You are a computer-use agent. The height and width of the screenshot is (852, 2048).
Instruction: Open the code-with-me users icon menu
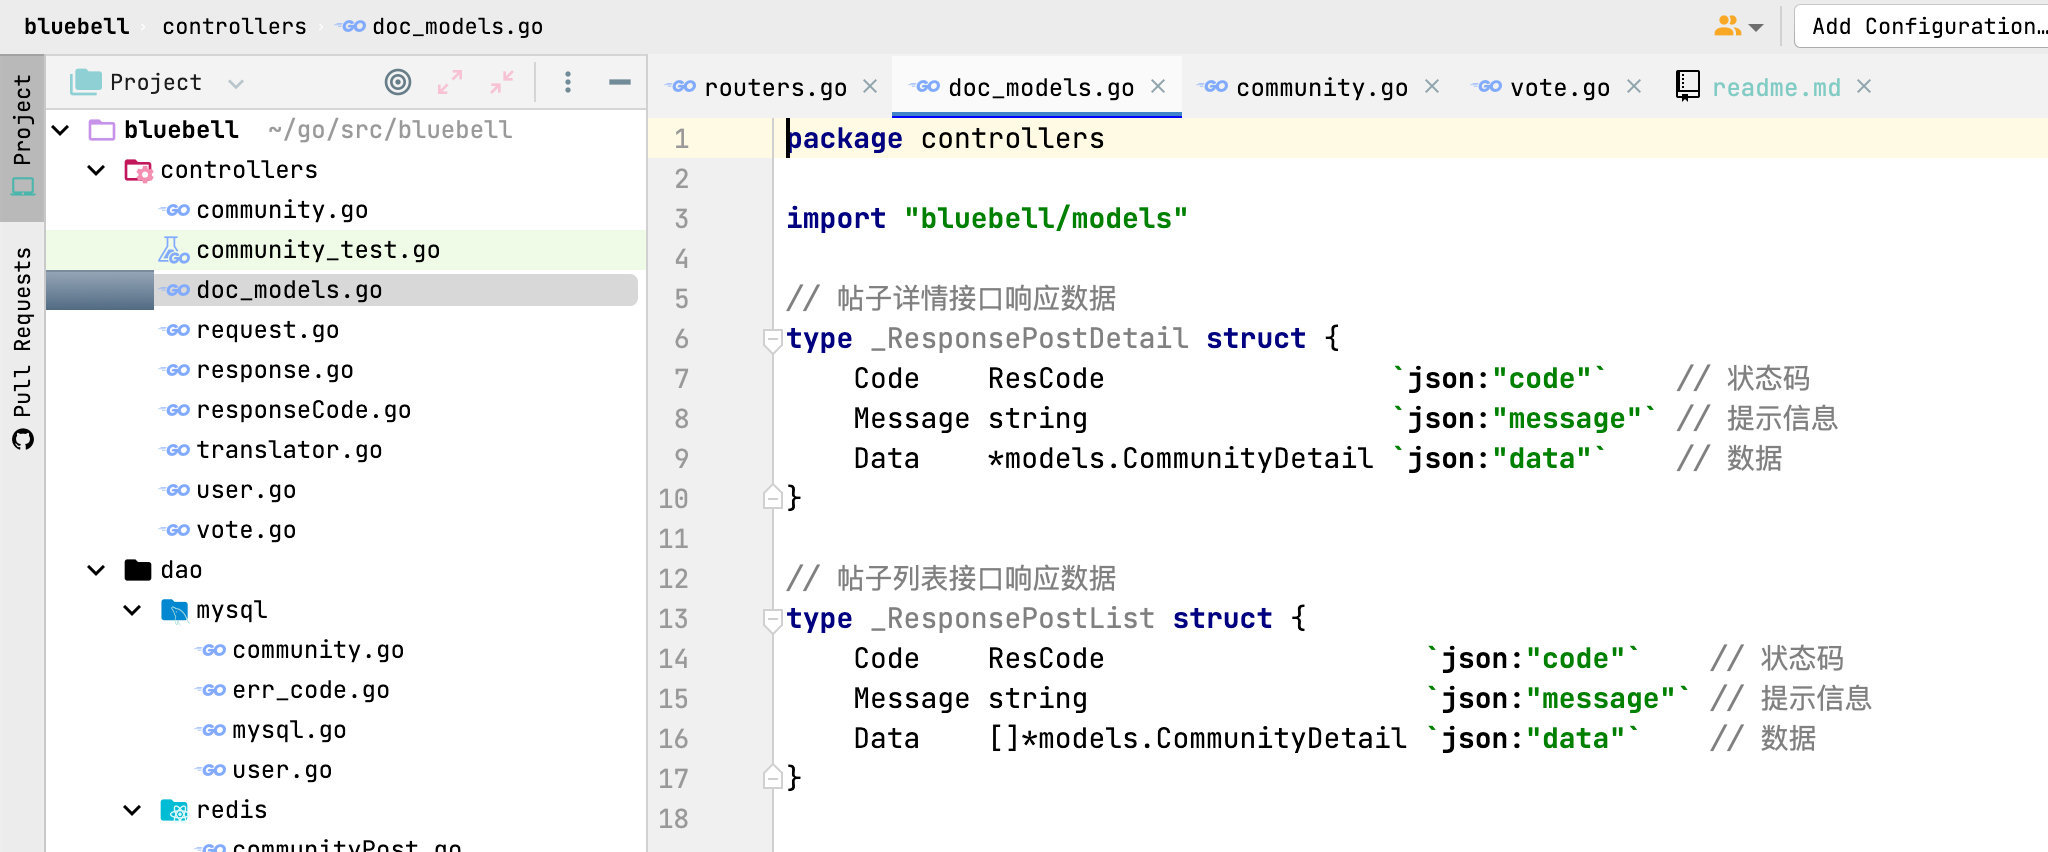click(1738, 26)
